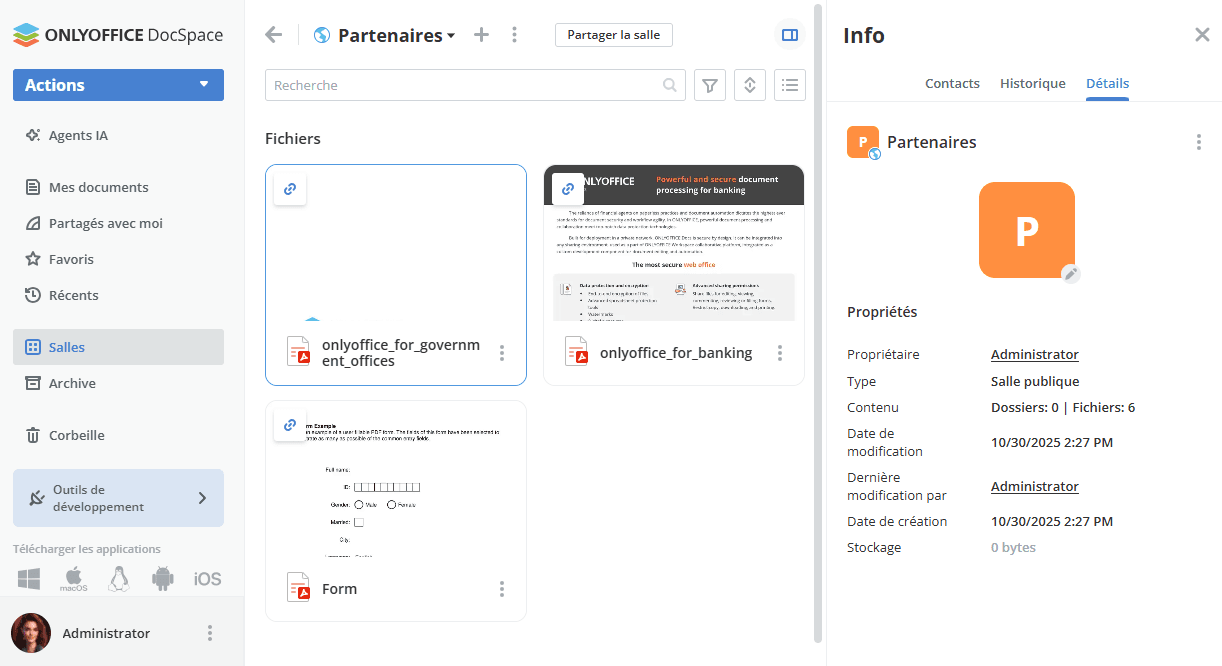Download the Android app icon

click(x=163, y=578)
